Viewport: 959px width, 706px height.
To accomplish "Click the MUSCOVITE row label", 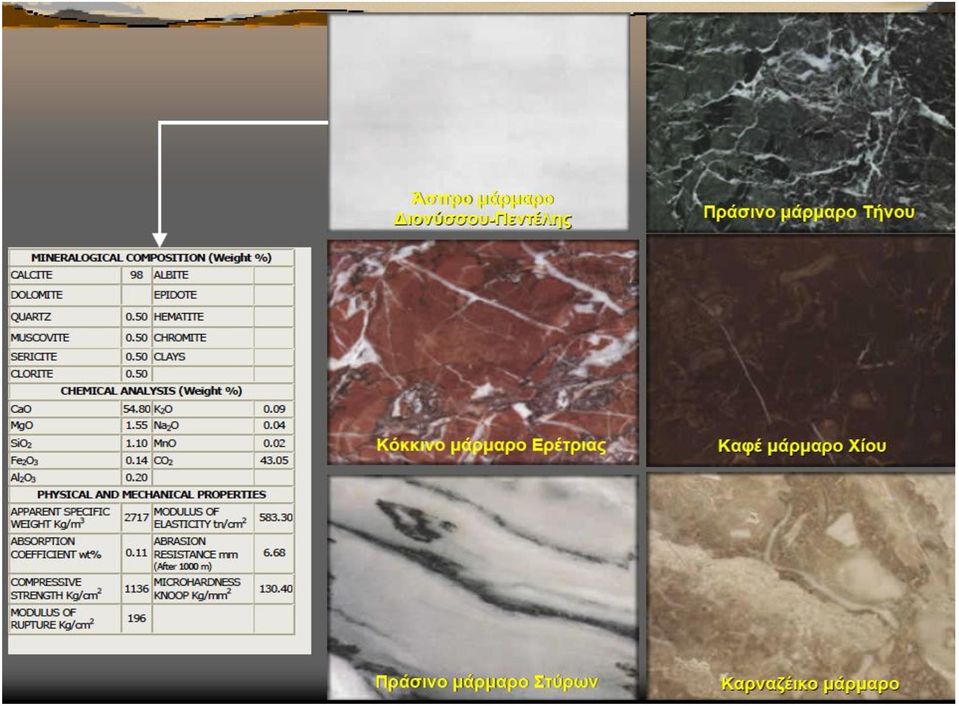I will pos(40,338).
